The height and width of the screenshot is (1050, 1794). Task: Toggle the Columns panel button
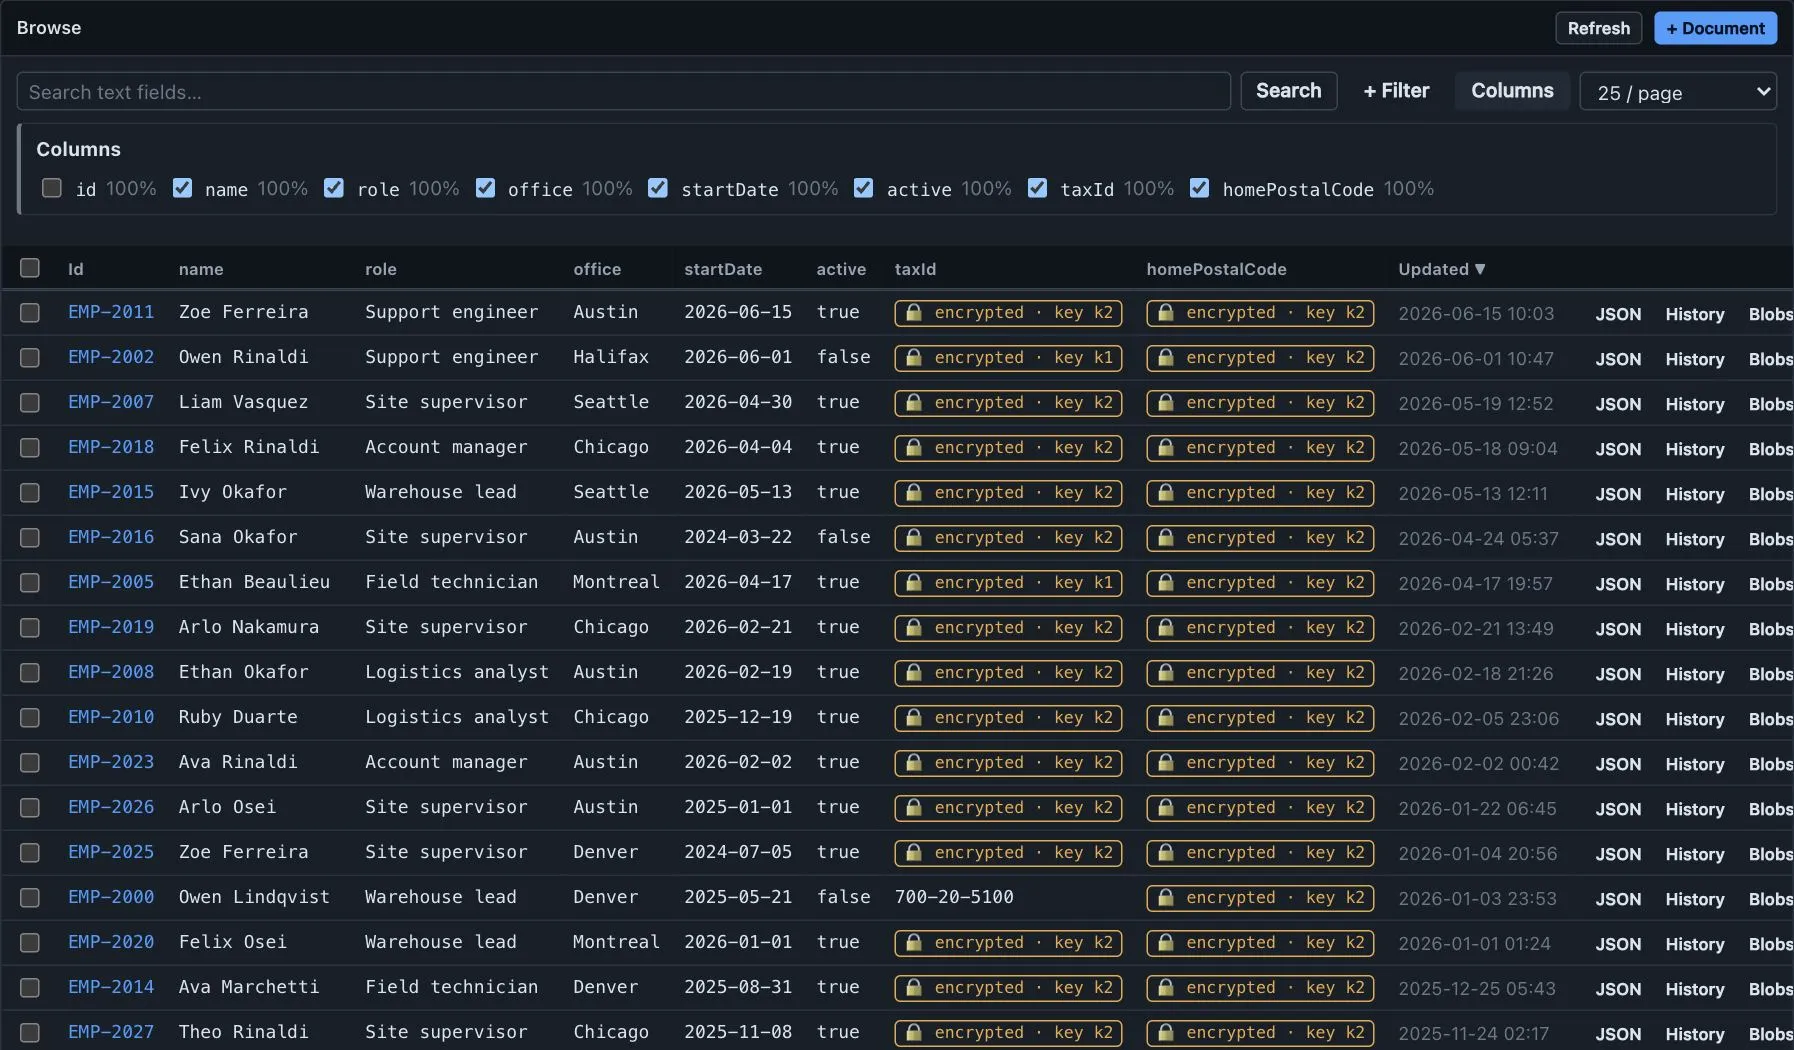[x=1512, y=91]
